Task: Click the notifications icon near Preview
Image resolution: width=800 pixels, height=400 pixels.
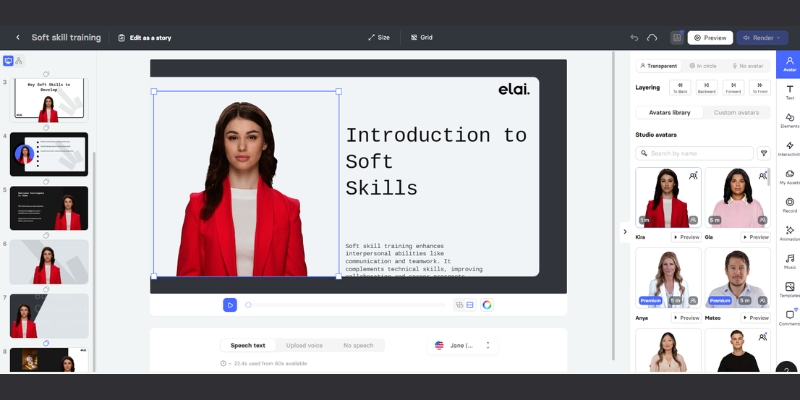Action: click(677, 38)
